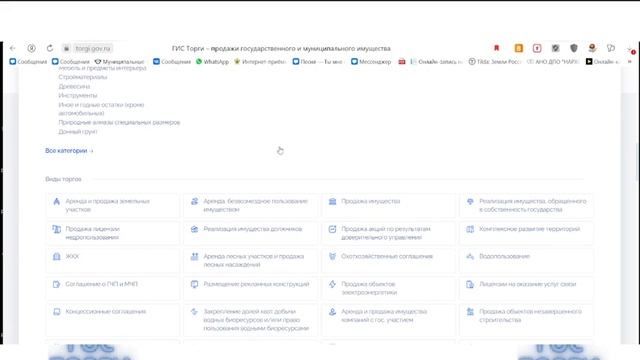This screenshot has width=640, height=360.
Task: Open the Мессенджер bookmark
Action: coord(371,62)
